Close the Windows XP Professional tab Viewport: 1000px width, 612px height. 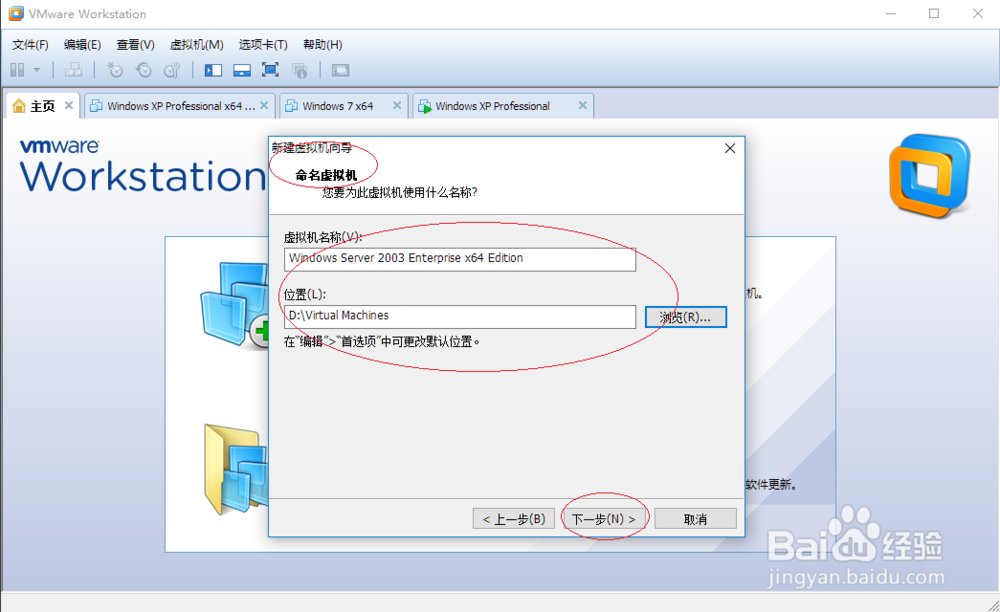coord(582,105)
